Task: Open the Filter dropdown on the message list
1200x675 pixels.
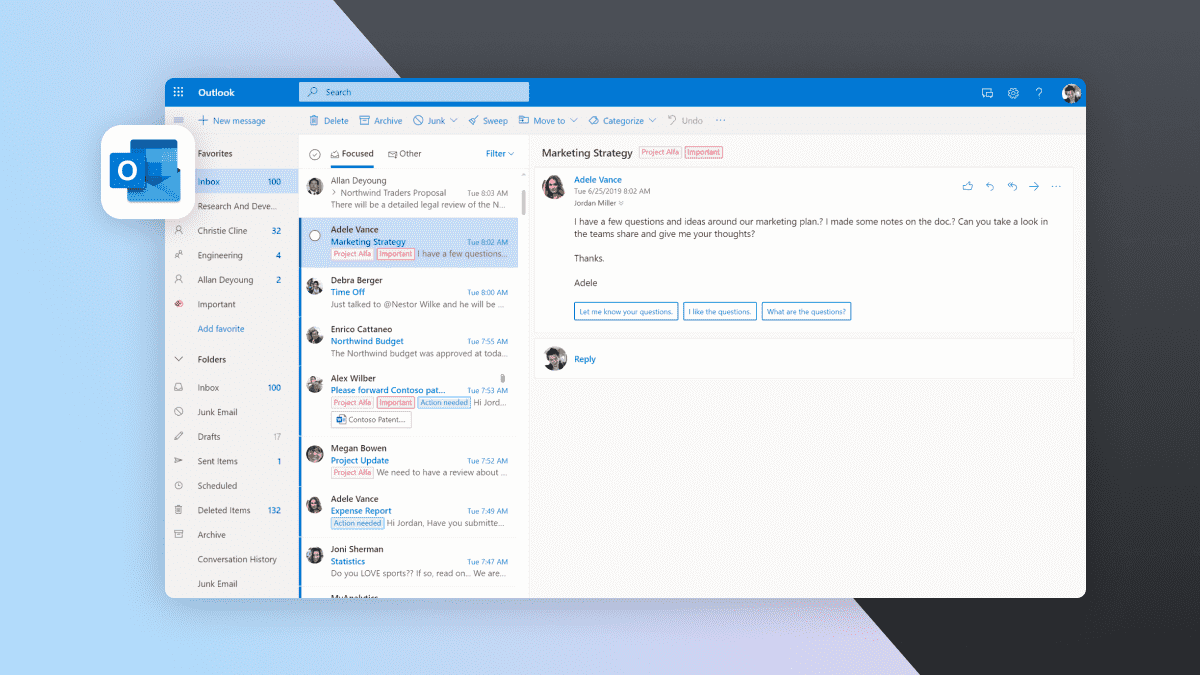Action: 498,154
